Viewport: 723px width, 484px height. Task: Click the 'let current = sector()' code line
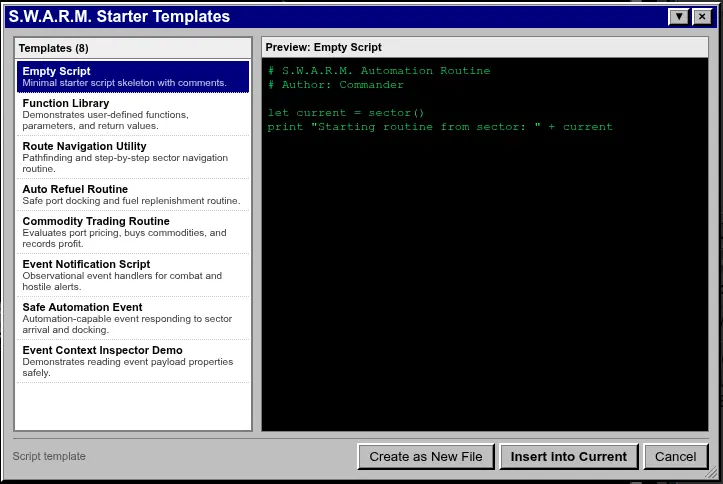pyautogui.click(x=346, y=113)
